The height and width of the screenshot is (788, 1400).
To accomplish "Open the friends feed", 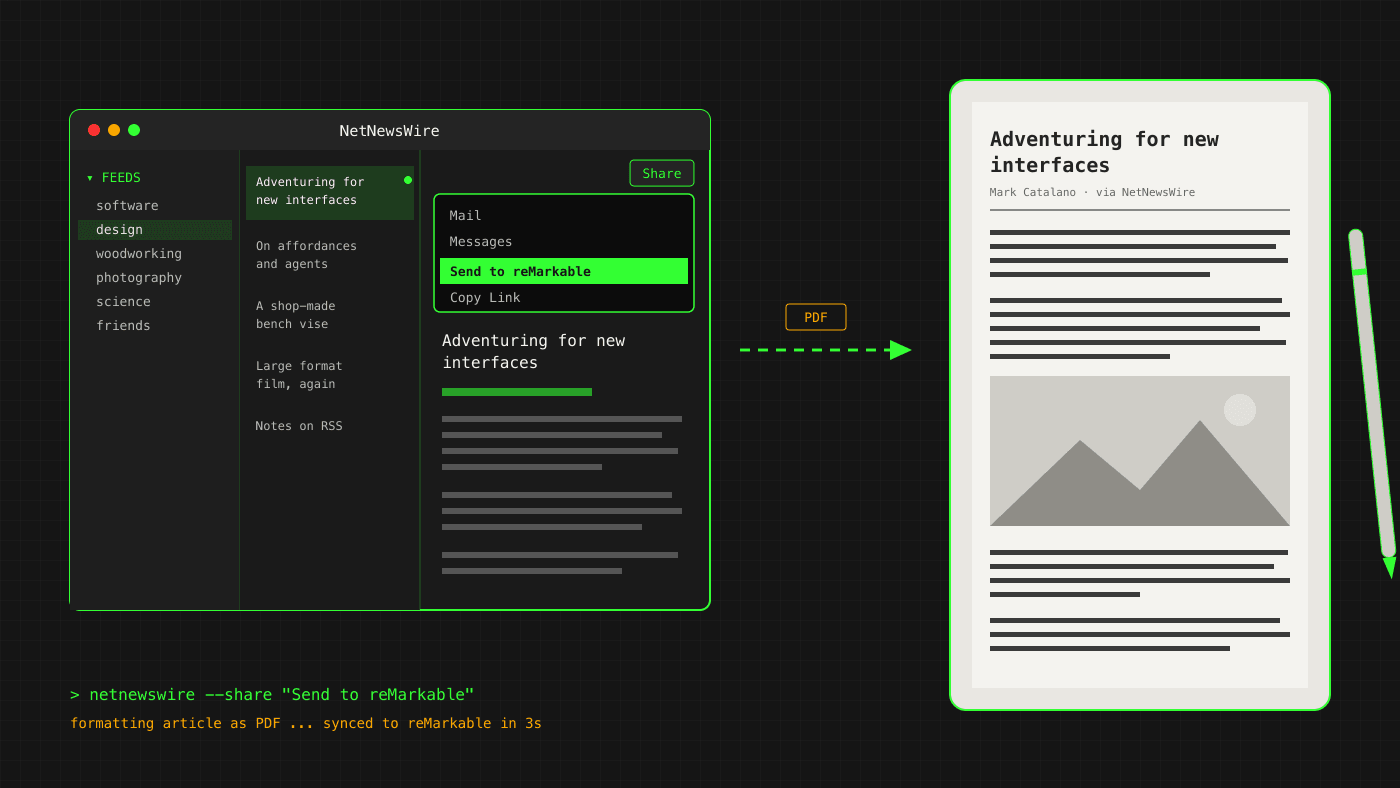I will click(155, 325).
